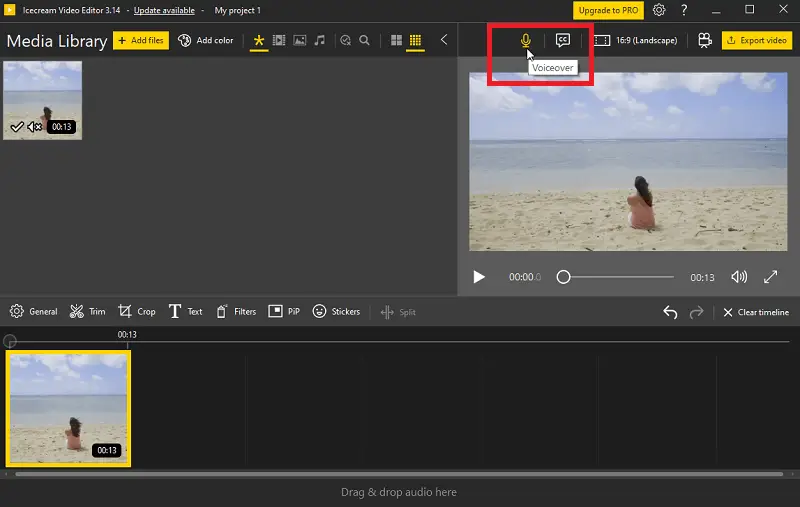Switch library to large grid view
This screenshot has height=507, width=800.
[x=396, y=40]
